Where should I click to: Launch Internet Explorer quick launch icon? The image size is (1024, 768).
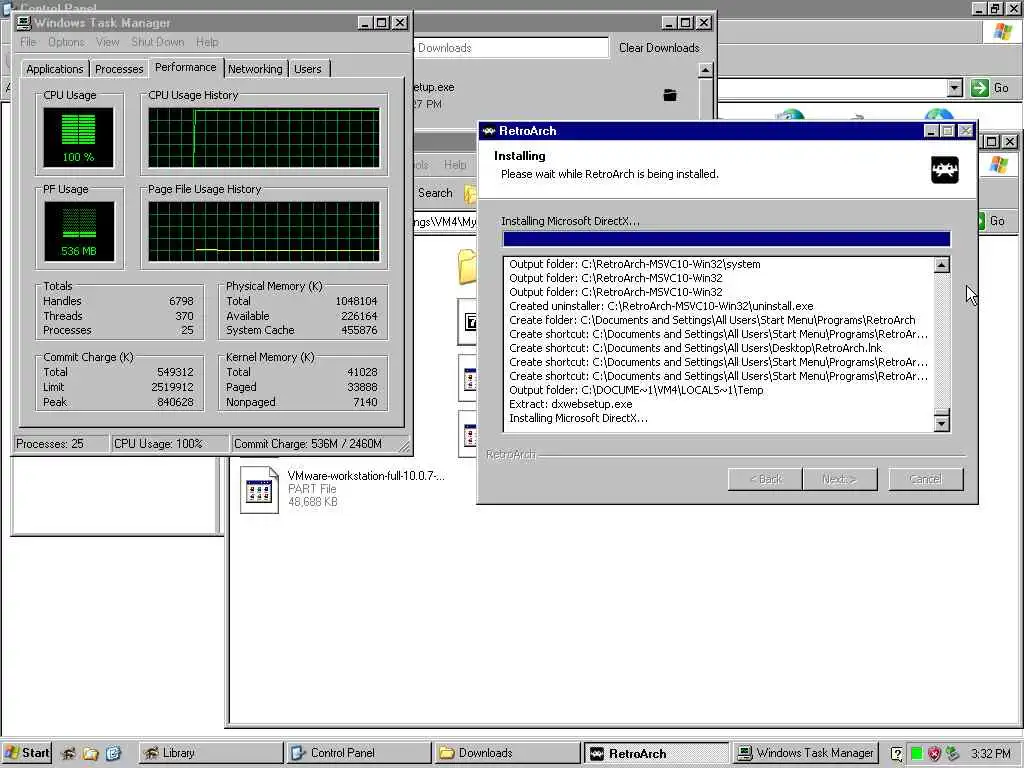[x=113, y=754]
